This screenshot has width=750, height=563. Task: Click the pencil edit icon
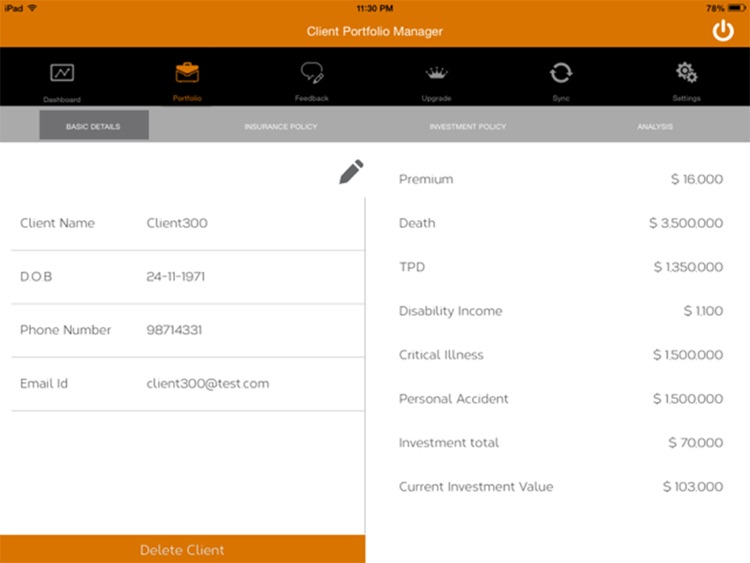point(351,172)
